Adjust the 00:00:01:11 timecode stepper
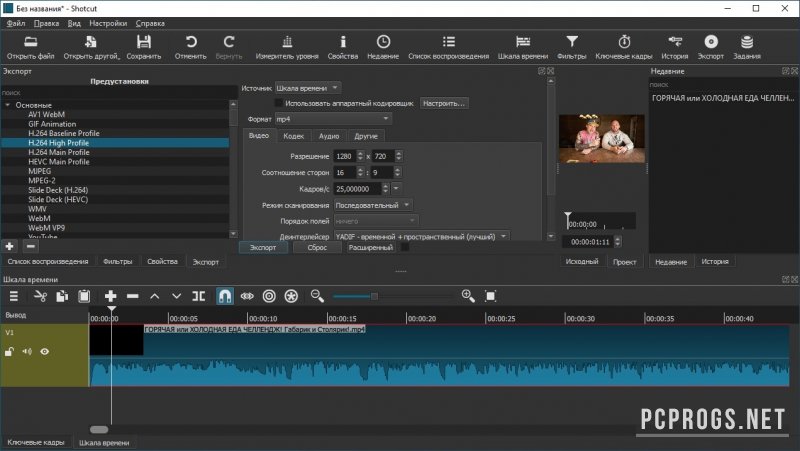Viewport: 800px width, 451px height. pos(618,242)
